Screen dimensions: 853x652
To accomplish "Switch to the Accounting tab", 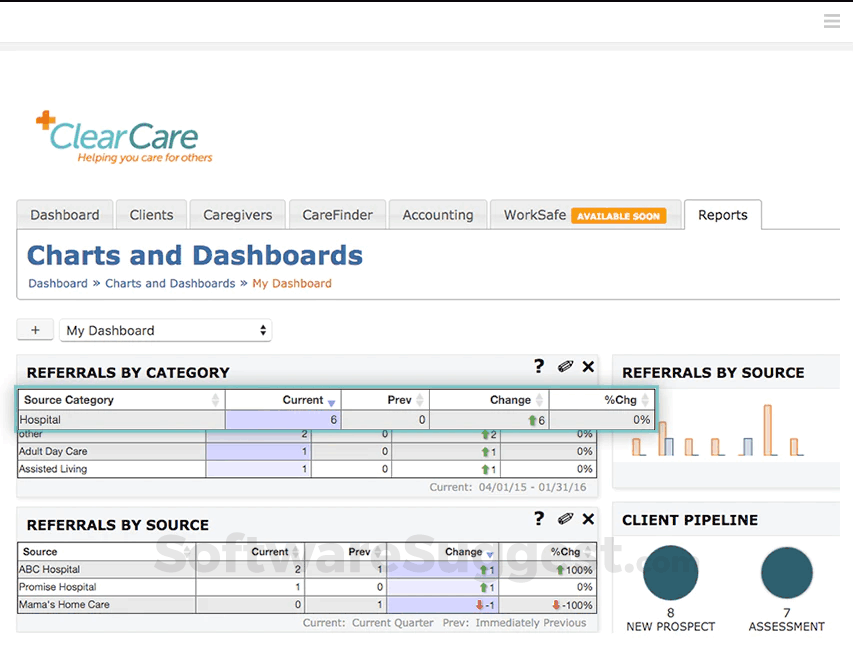I will pos(438,214).
